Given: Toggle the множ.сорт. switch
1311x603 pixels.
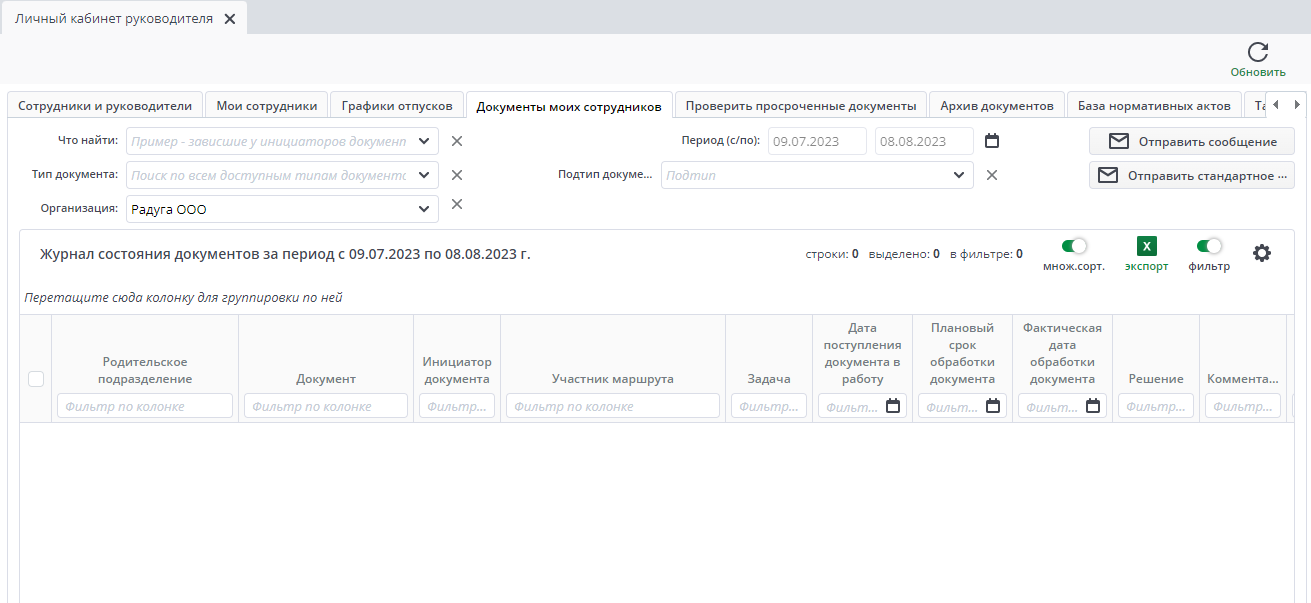Looking at the screenshot, I should click(x=1074, y=246).
